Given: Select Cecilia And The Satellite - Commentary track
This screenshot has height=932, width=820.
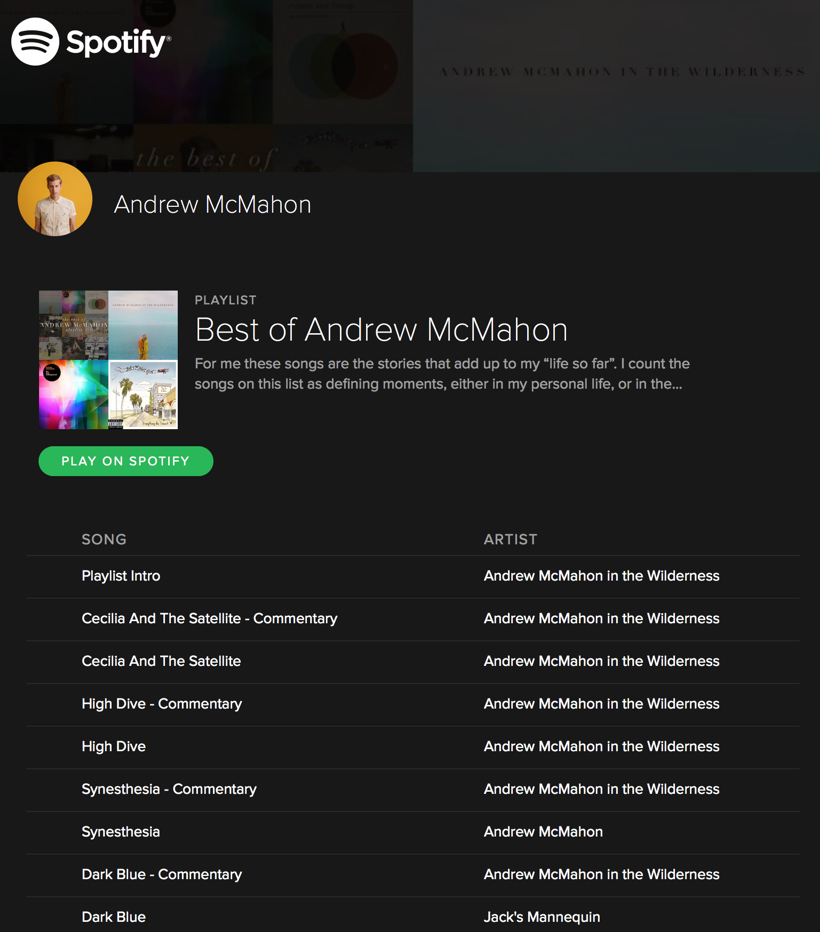Looking at the screenshot, I should [209, 619].
